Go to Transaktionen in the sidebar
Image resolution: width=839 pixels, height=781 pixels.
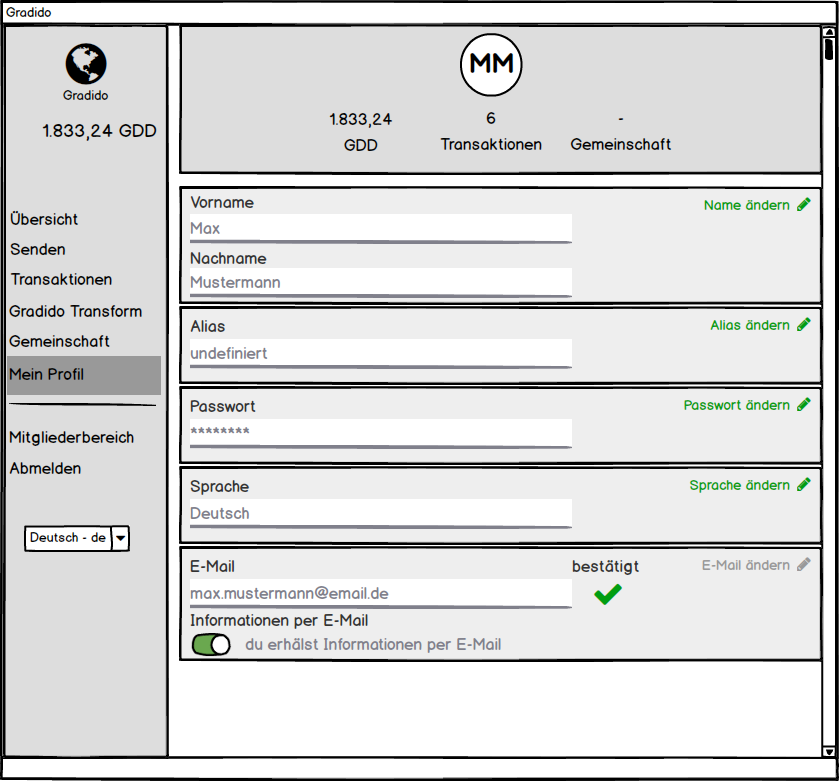[x=61, y=280]
